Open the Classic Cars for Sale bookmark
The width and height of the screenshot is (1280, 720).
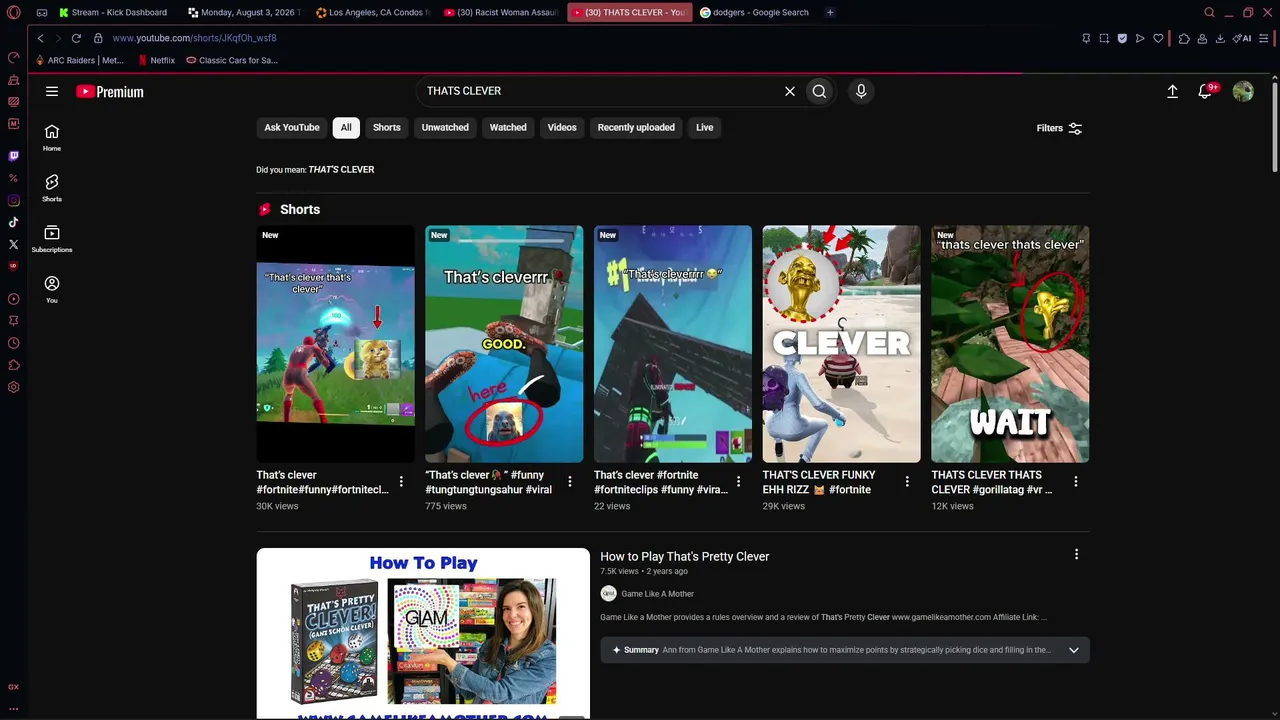[x=231, y=60]
